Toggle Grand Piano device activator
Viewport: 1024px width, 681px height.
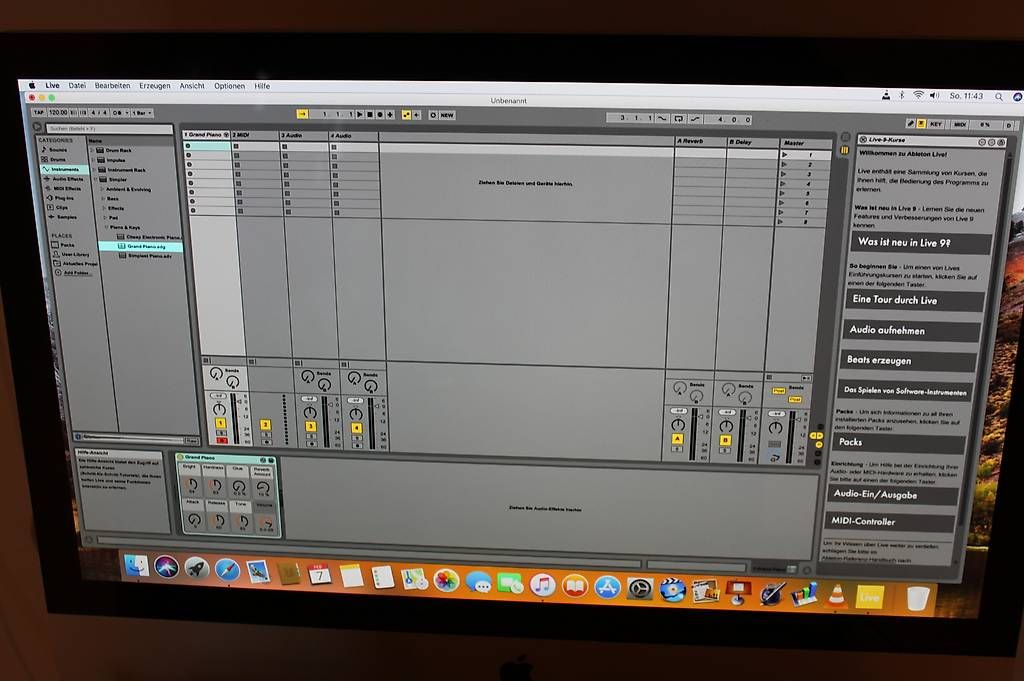(180, 457)
